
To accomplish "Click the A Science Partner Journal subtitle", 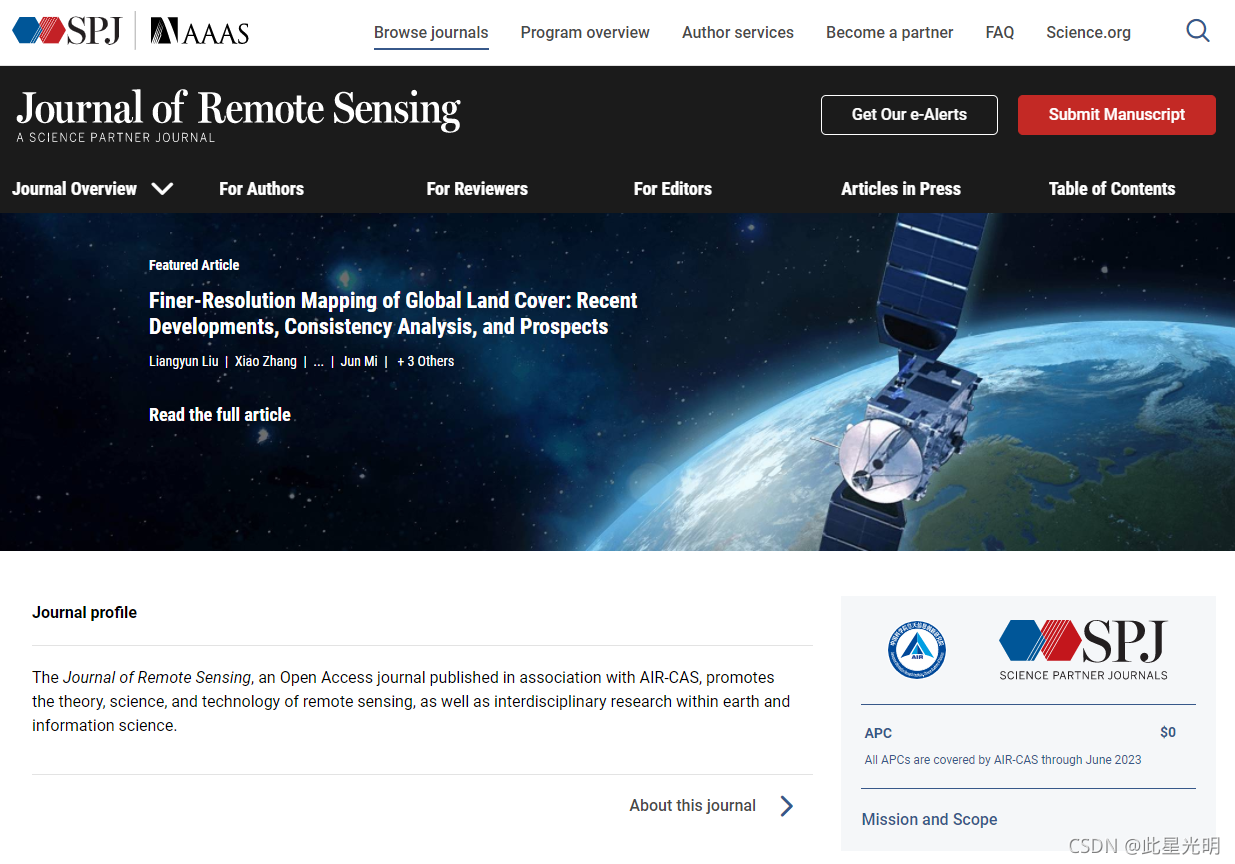I will [x=116, y=138].
